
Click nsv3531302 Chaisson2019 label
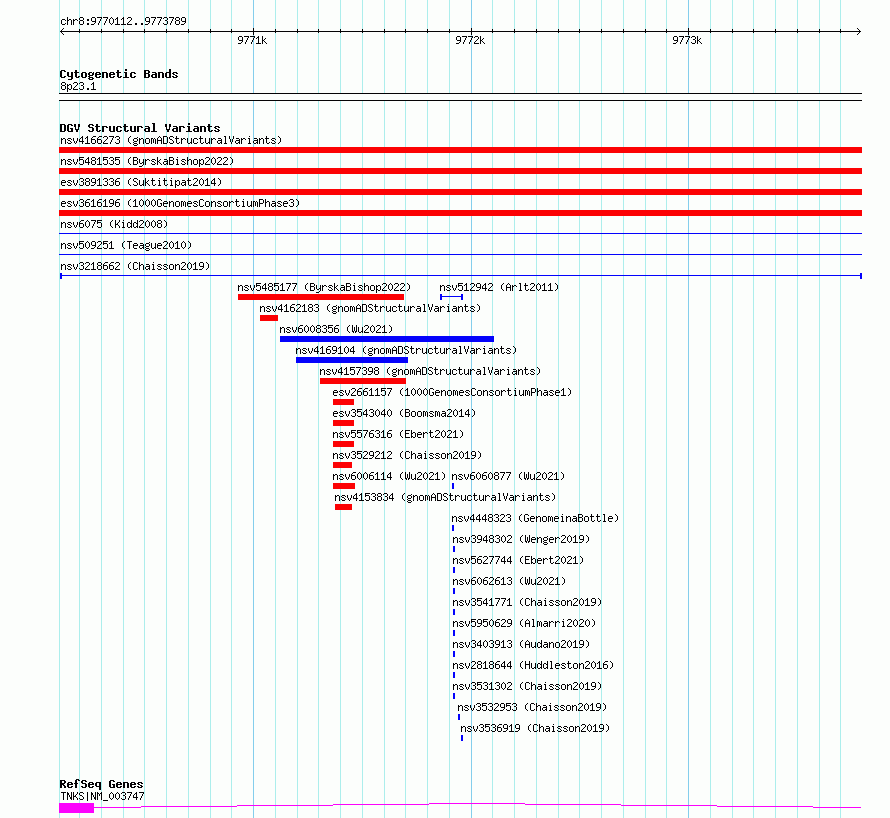pos(527,686)
